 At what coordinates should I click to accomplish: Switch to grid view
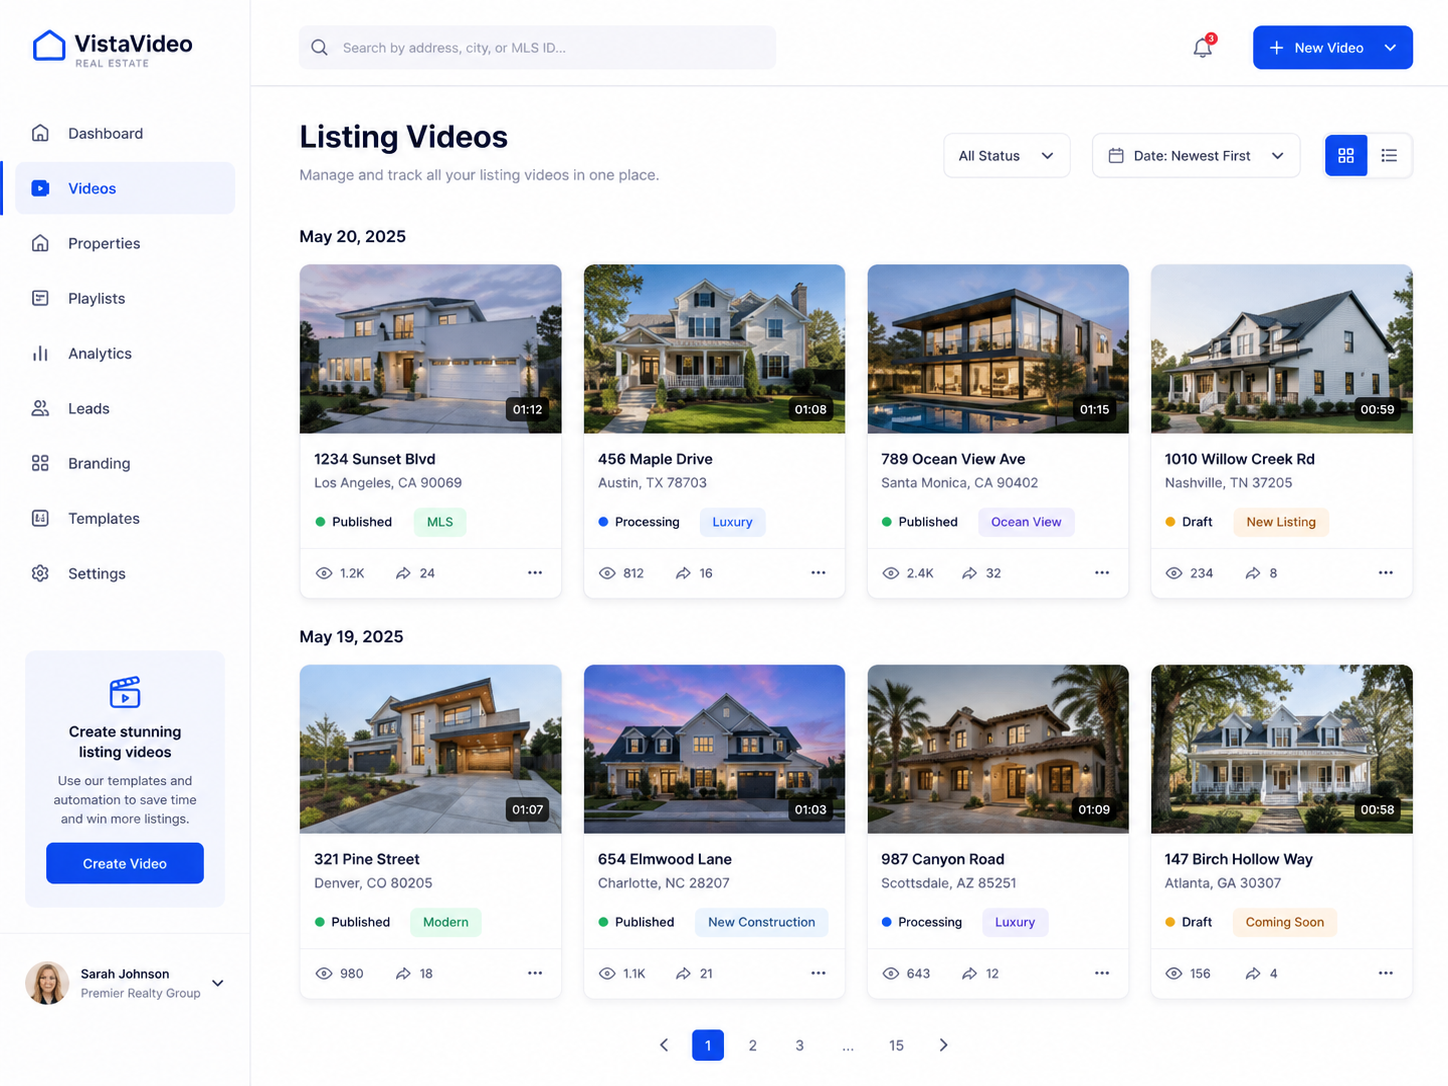1346,155
